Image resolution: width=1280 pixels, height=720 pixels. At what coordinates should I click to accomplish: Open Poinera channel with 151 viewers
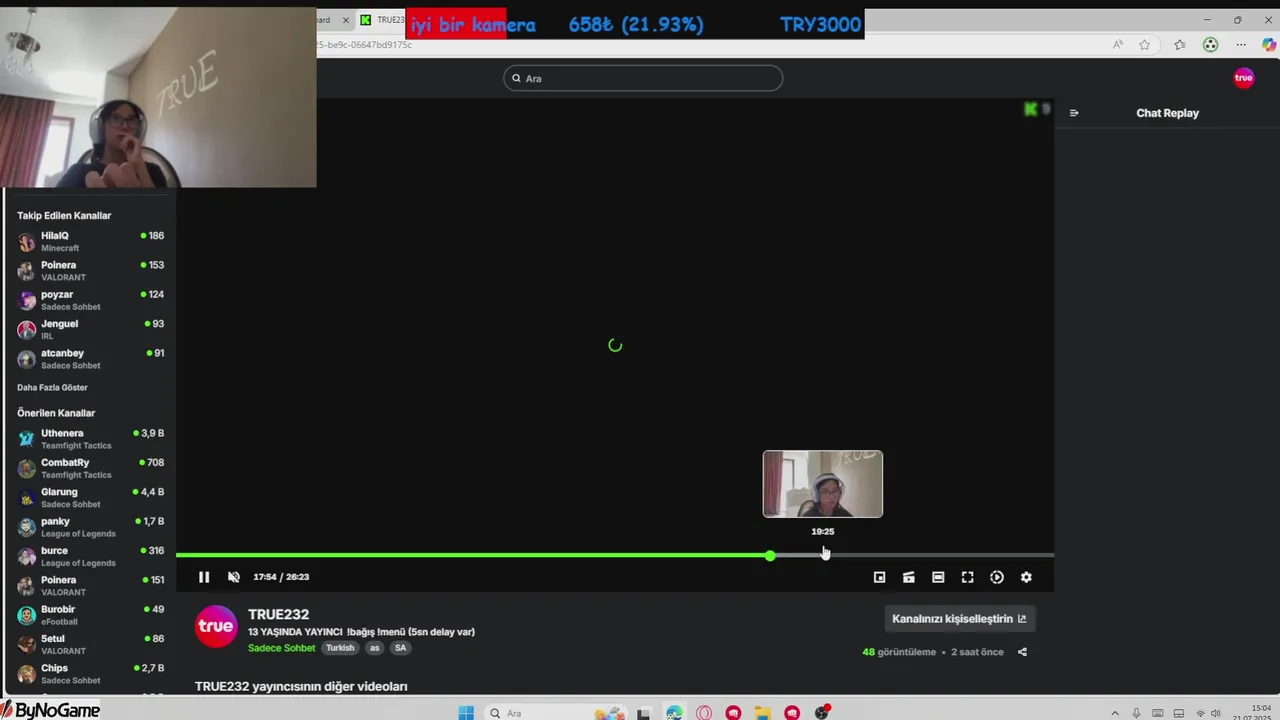[90, 586]
